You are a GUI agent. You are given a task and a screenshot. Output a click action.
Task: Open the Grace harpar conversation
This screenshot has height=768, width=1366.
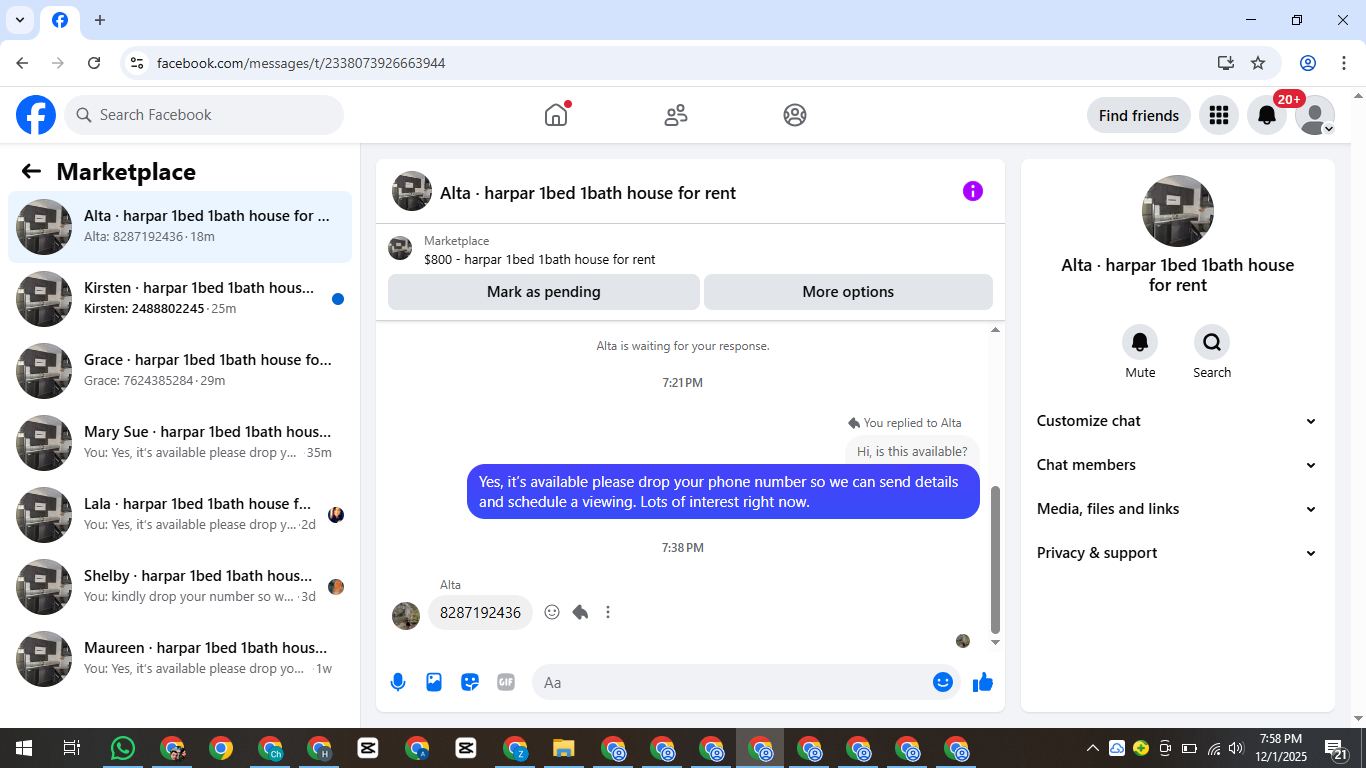pyautogui.click(x=180, y=371)
